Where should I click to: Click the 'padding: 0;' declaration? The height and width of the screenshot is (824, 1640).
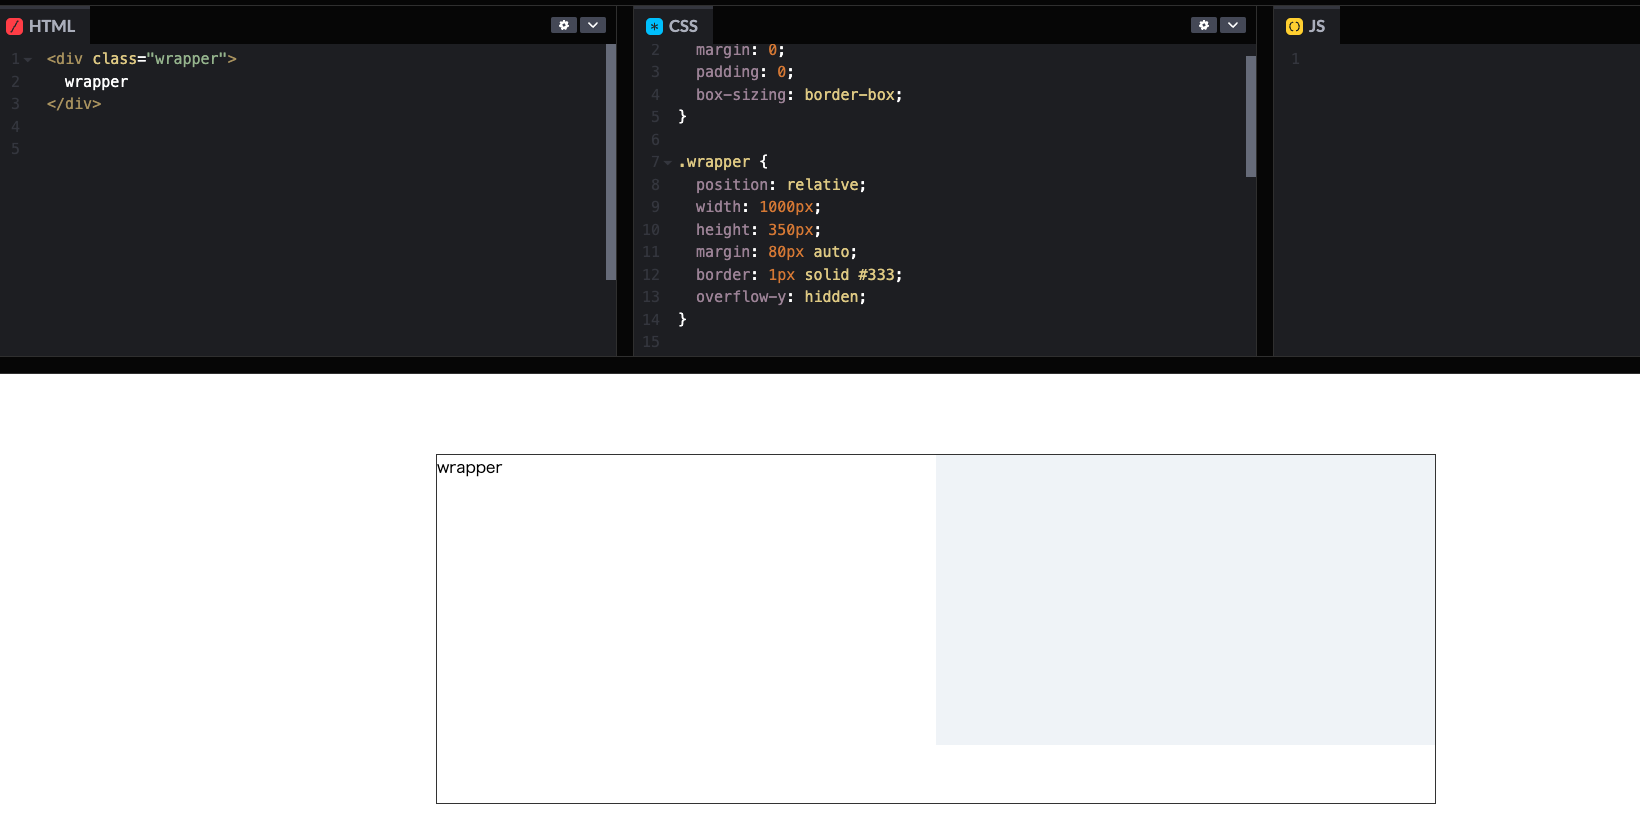(745, 72)
